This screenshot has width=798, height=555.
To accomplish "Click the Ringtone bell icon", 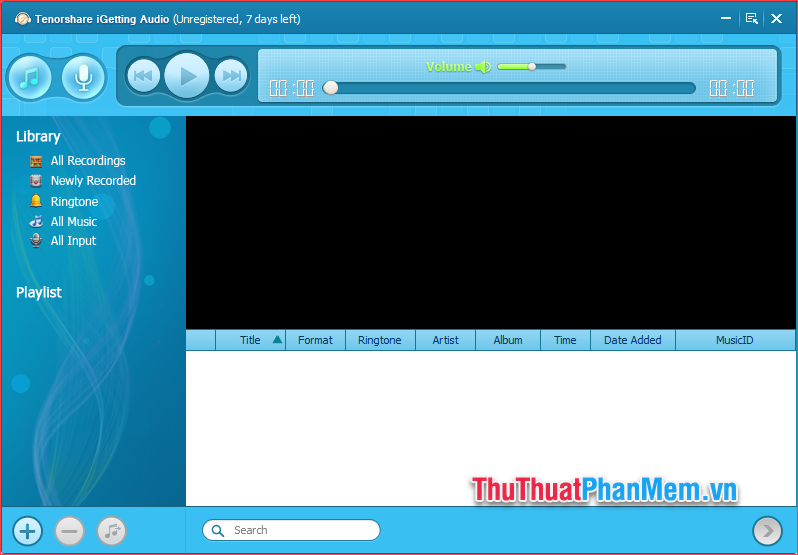I will [36, 201].
